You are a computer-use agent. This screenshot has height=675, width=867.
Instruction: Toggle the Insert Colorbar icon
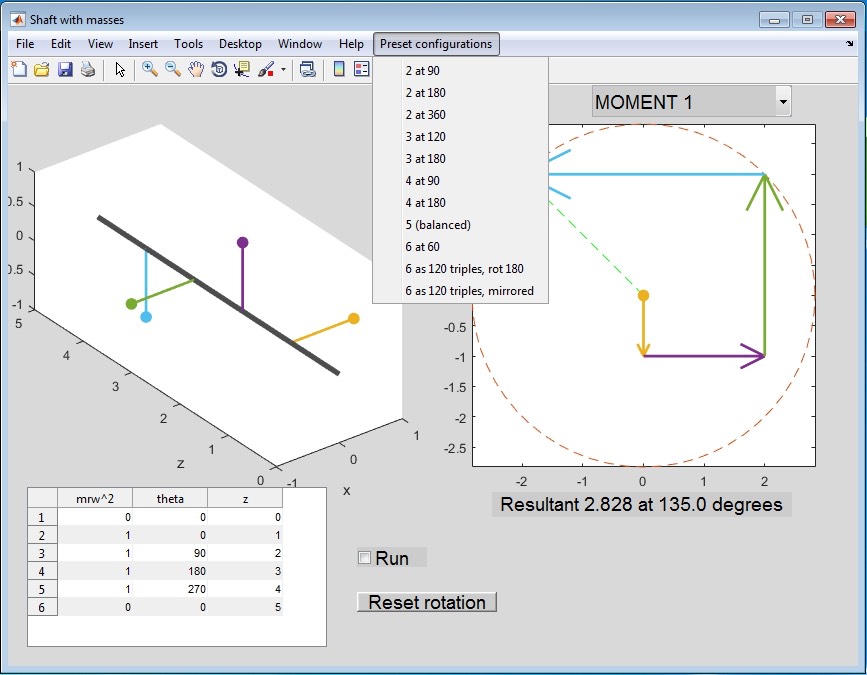pos(339,69)
